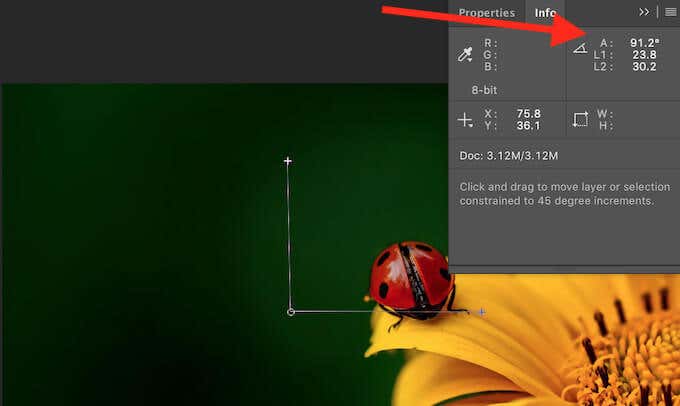Click the eyedropper color readout icon
680x406 pixels.
point(465,55)
